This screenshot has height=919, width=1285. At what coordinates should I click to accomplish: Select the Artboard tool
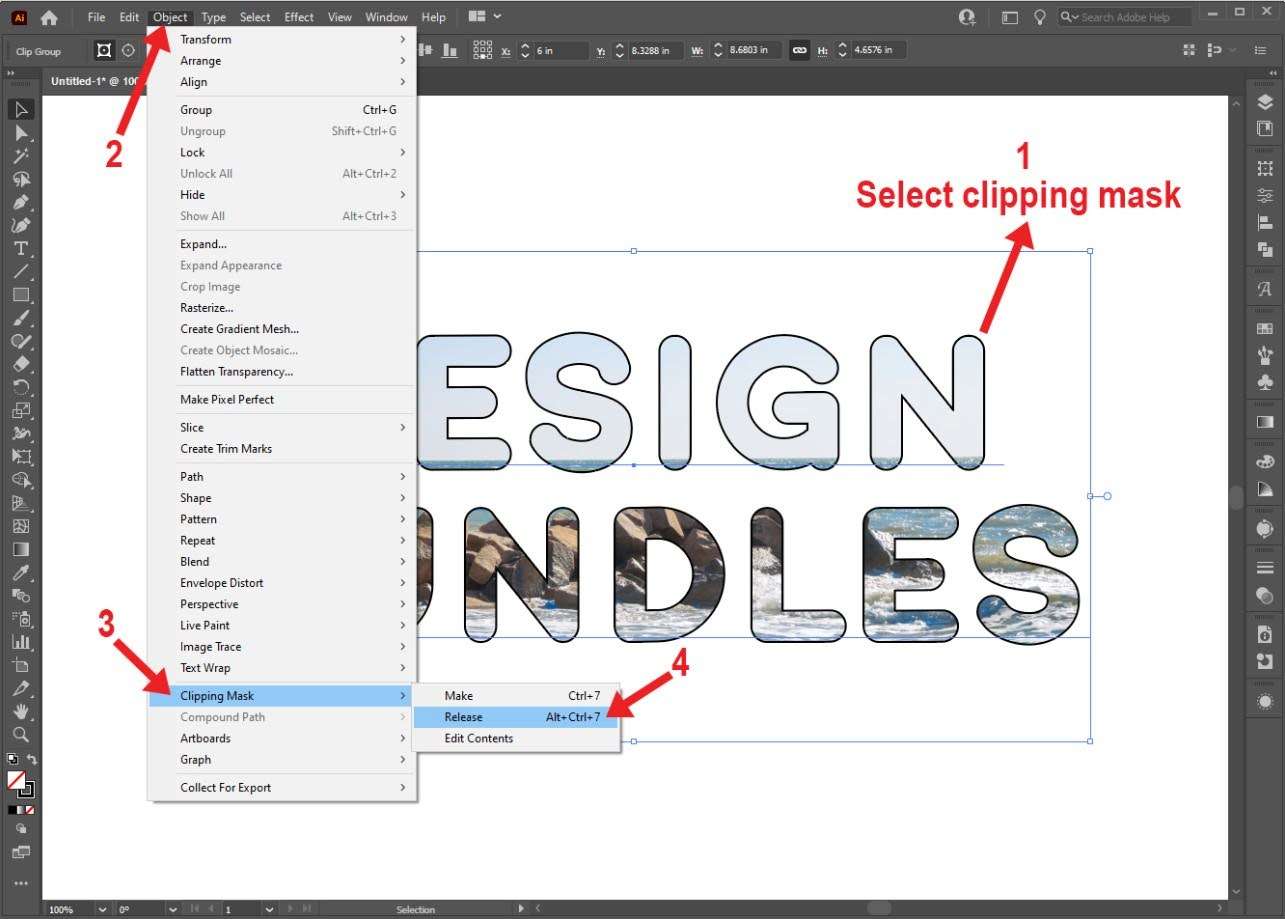tap(21, 665)
